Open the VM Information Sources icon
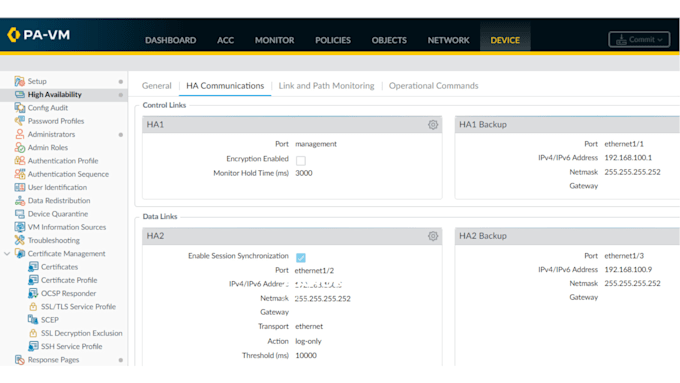The height and width of the screenshot is (383, 680). (20, 227)
